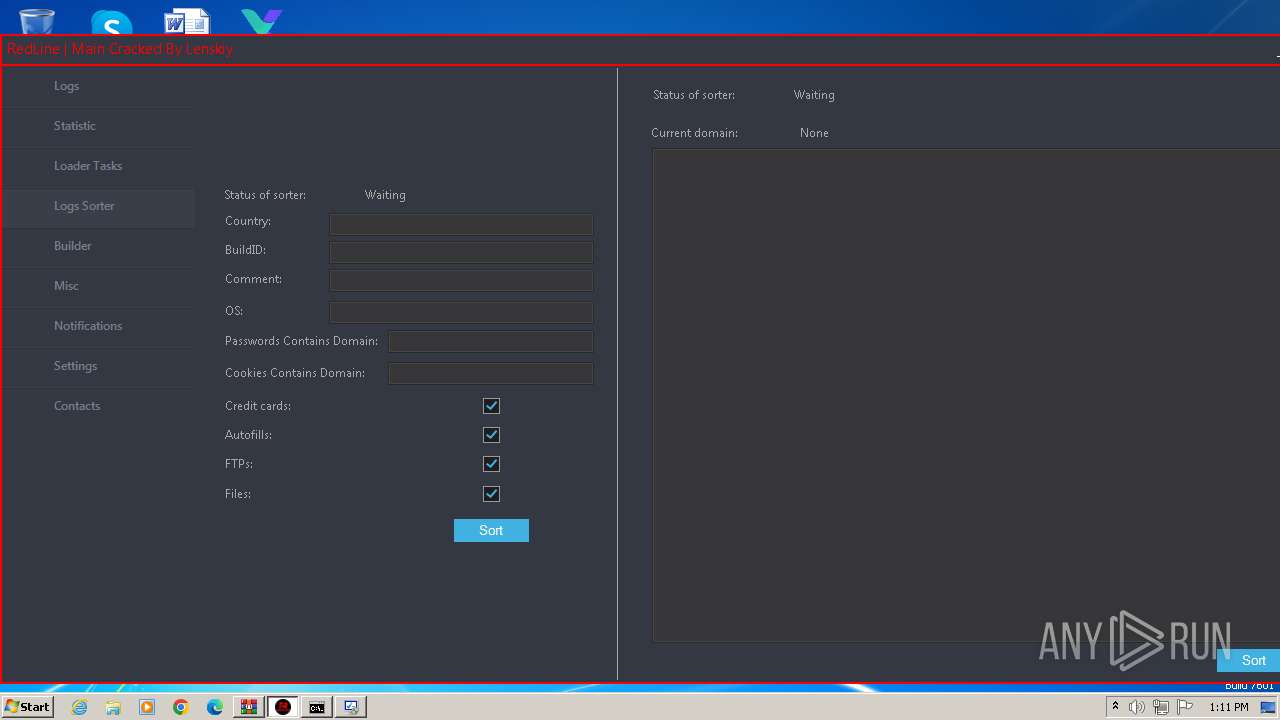Click the Sort button under Files
Viewport: 1280px width, 720px height.
point(491,531)
